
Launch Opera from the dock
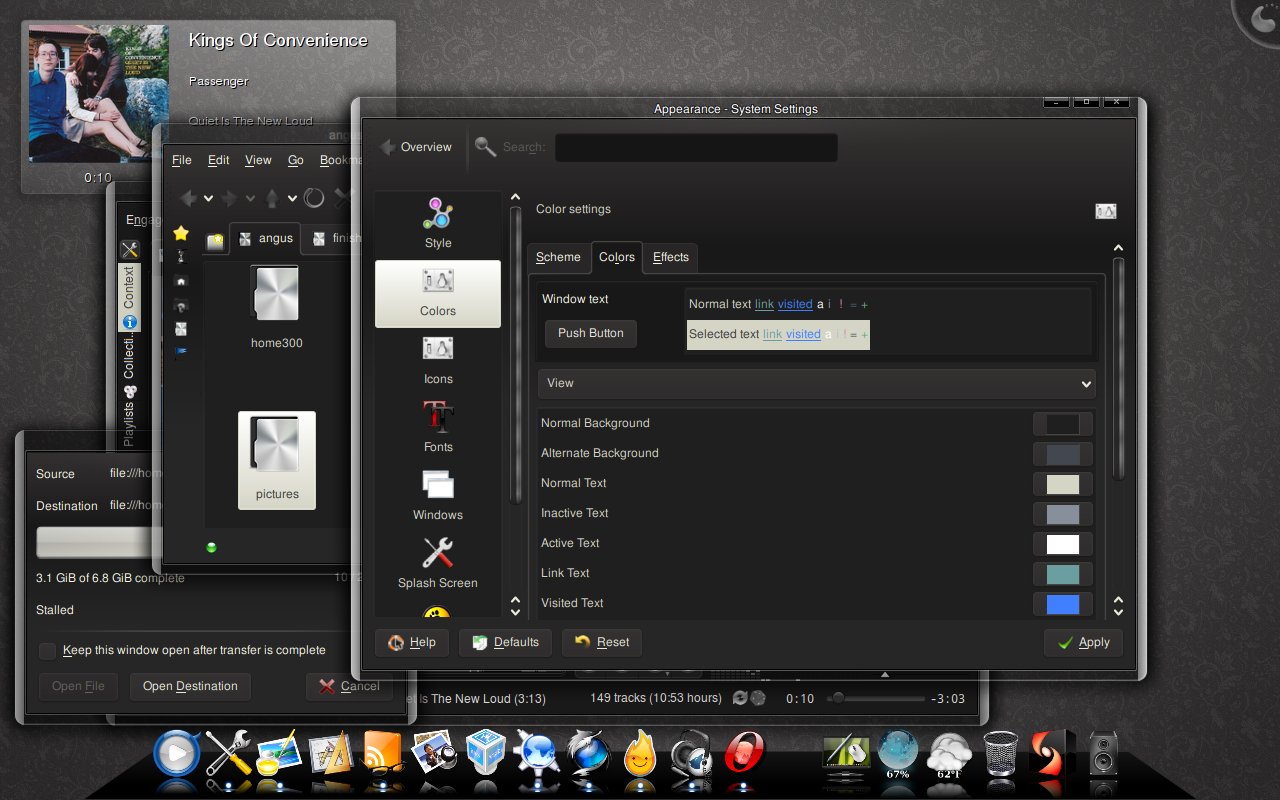pos(743,753)
